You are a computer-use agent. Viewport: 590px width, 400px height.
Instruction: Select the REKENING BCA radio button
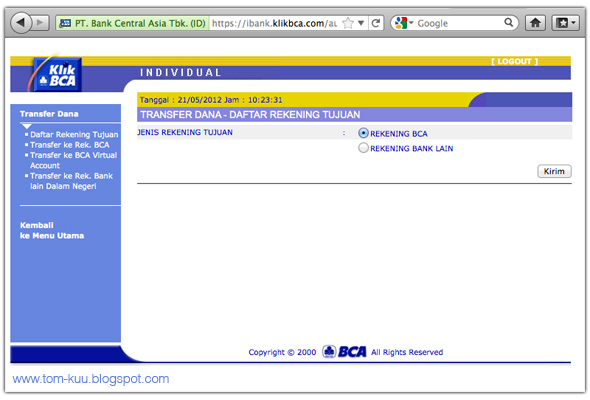point(363,133)
